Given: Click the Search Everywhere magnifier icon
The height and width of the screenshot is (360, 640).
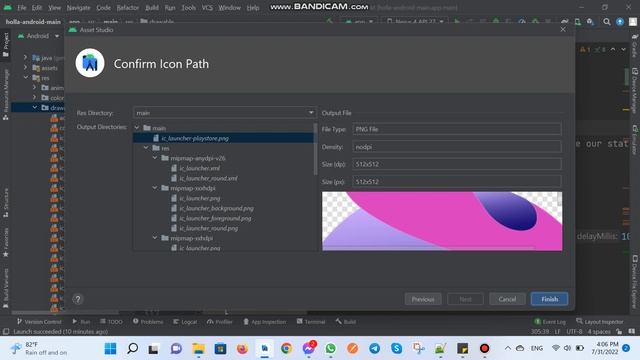Looking at the screenshot, I should pyautogui.click(x=607, y=22).
